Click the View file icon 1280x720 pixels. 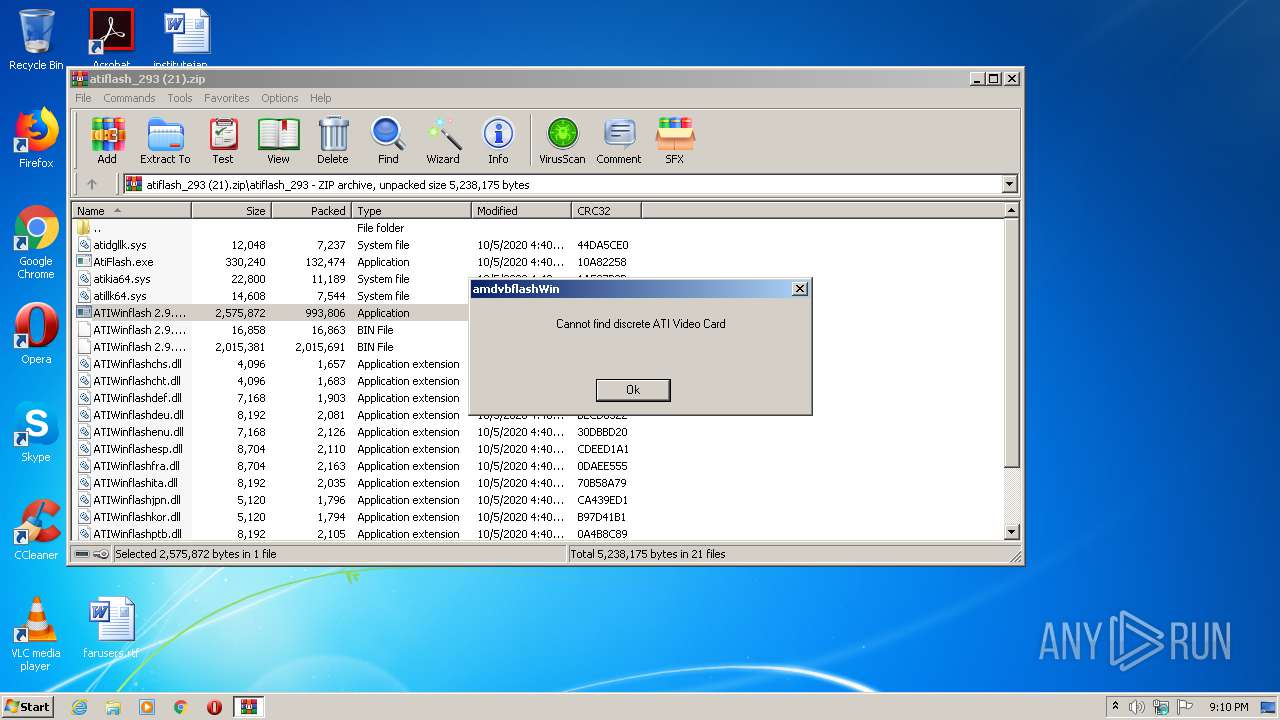[x=278, y=141]
